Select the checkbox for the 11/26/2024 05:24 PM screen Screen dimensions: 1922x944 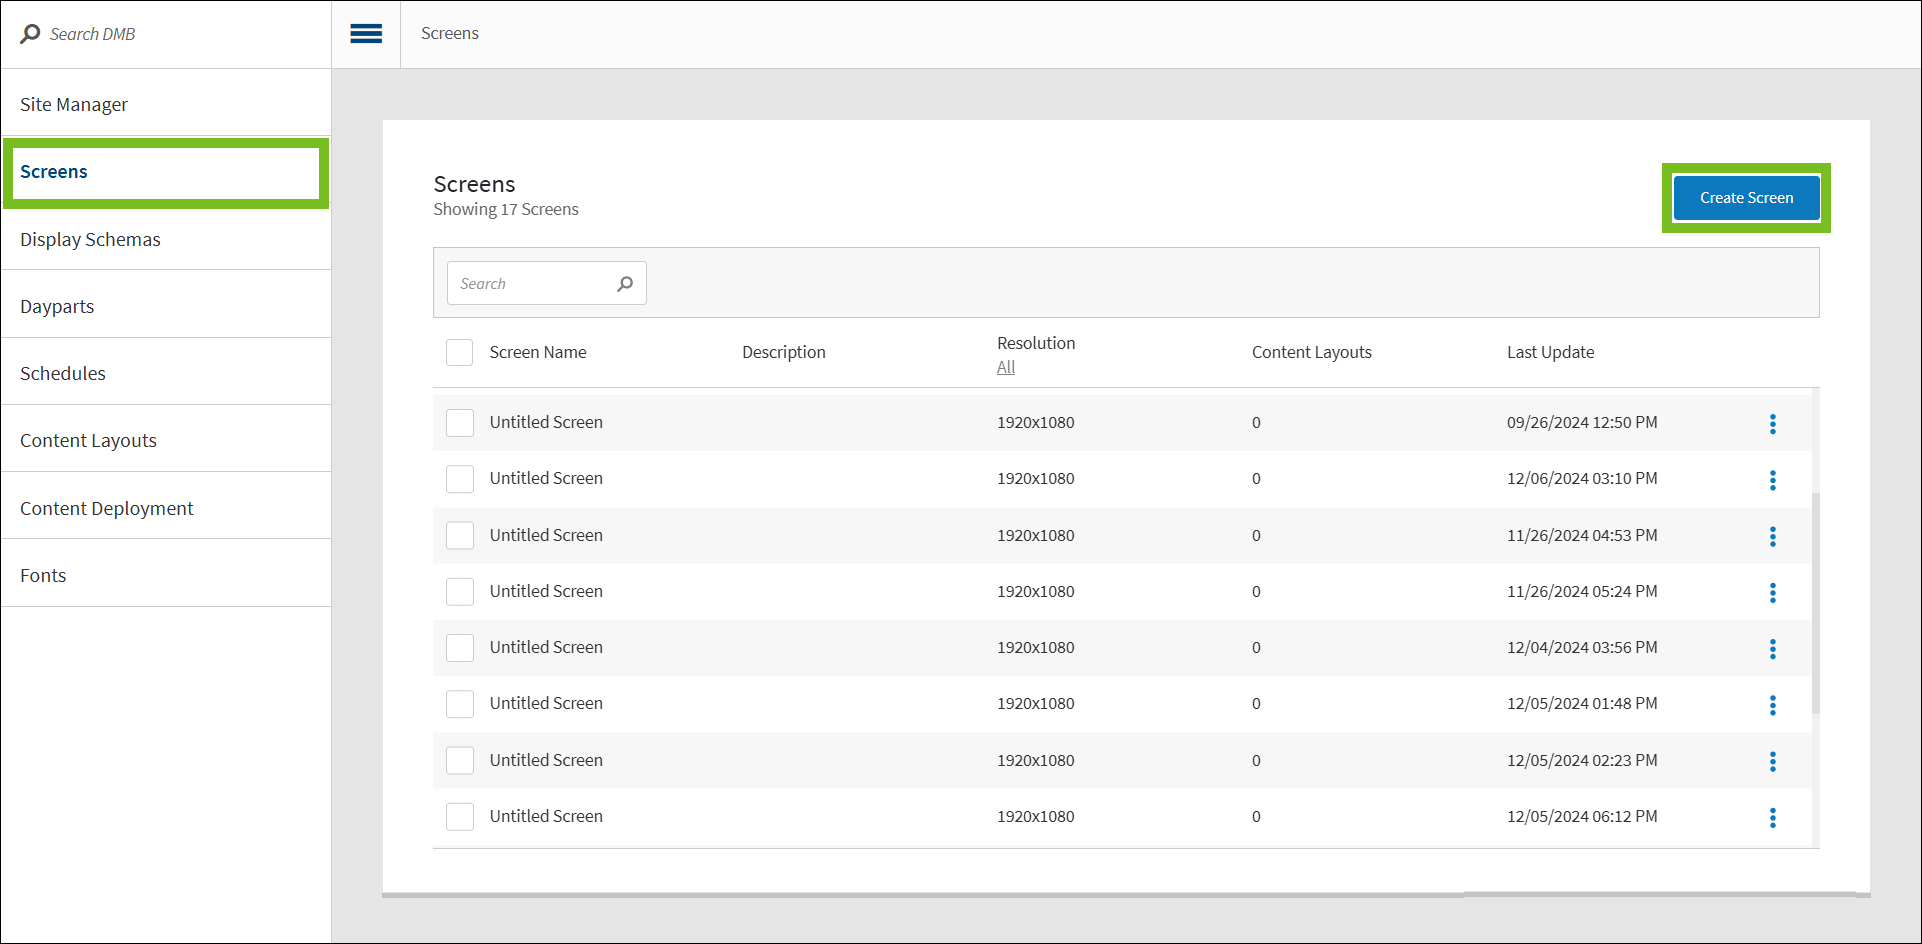pyautogui.click(x=459, y=592)
